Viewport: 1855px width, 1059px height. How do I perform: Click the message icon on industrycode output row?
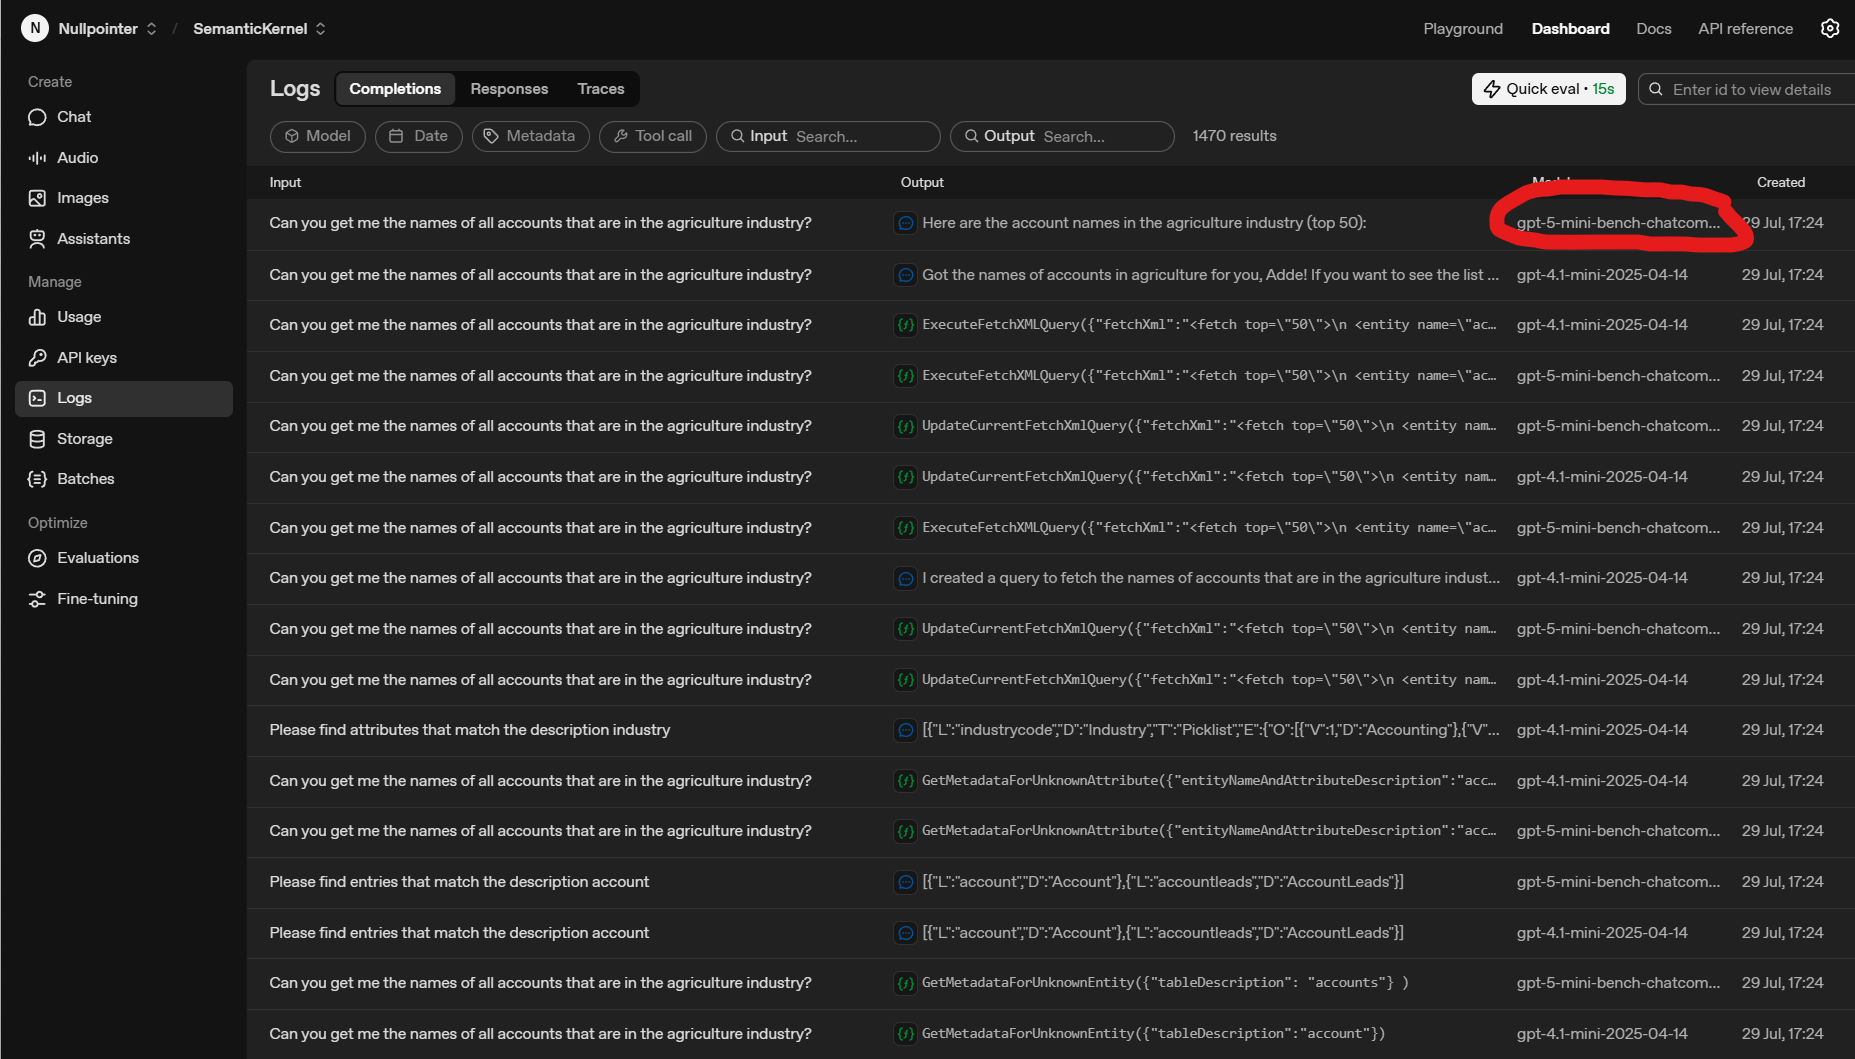click(x=905, y=730)
